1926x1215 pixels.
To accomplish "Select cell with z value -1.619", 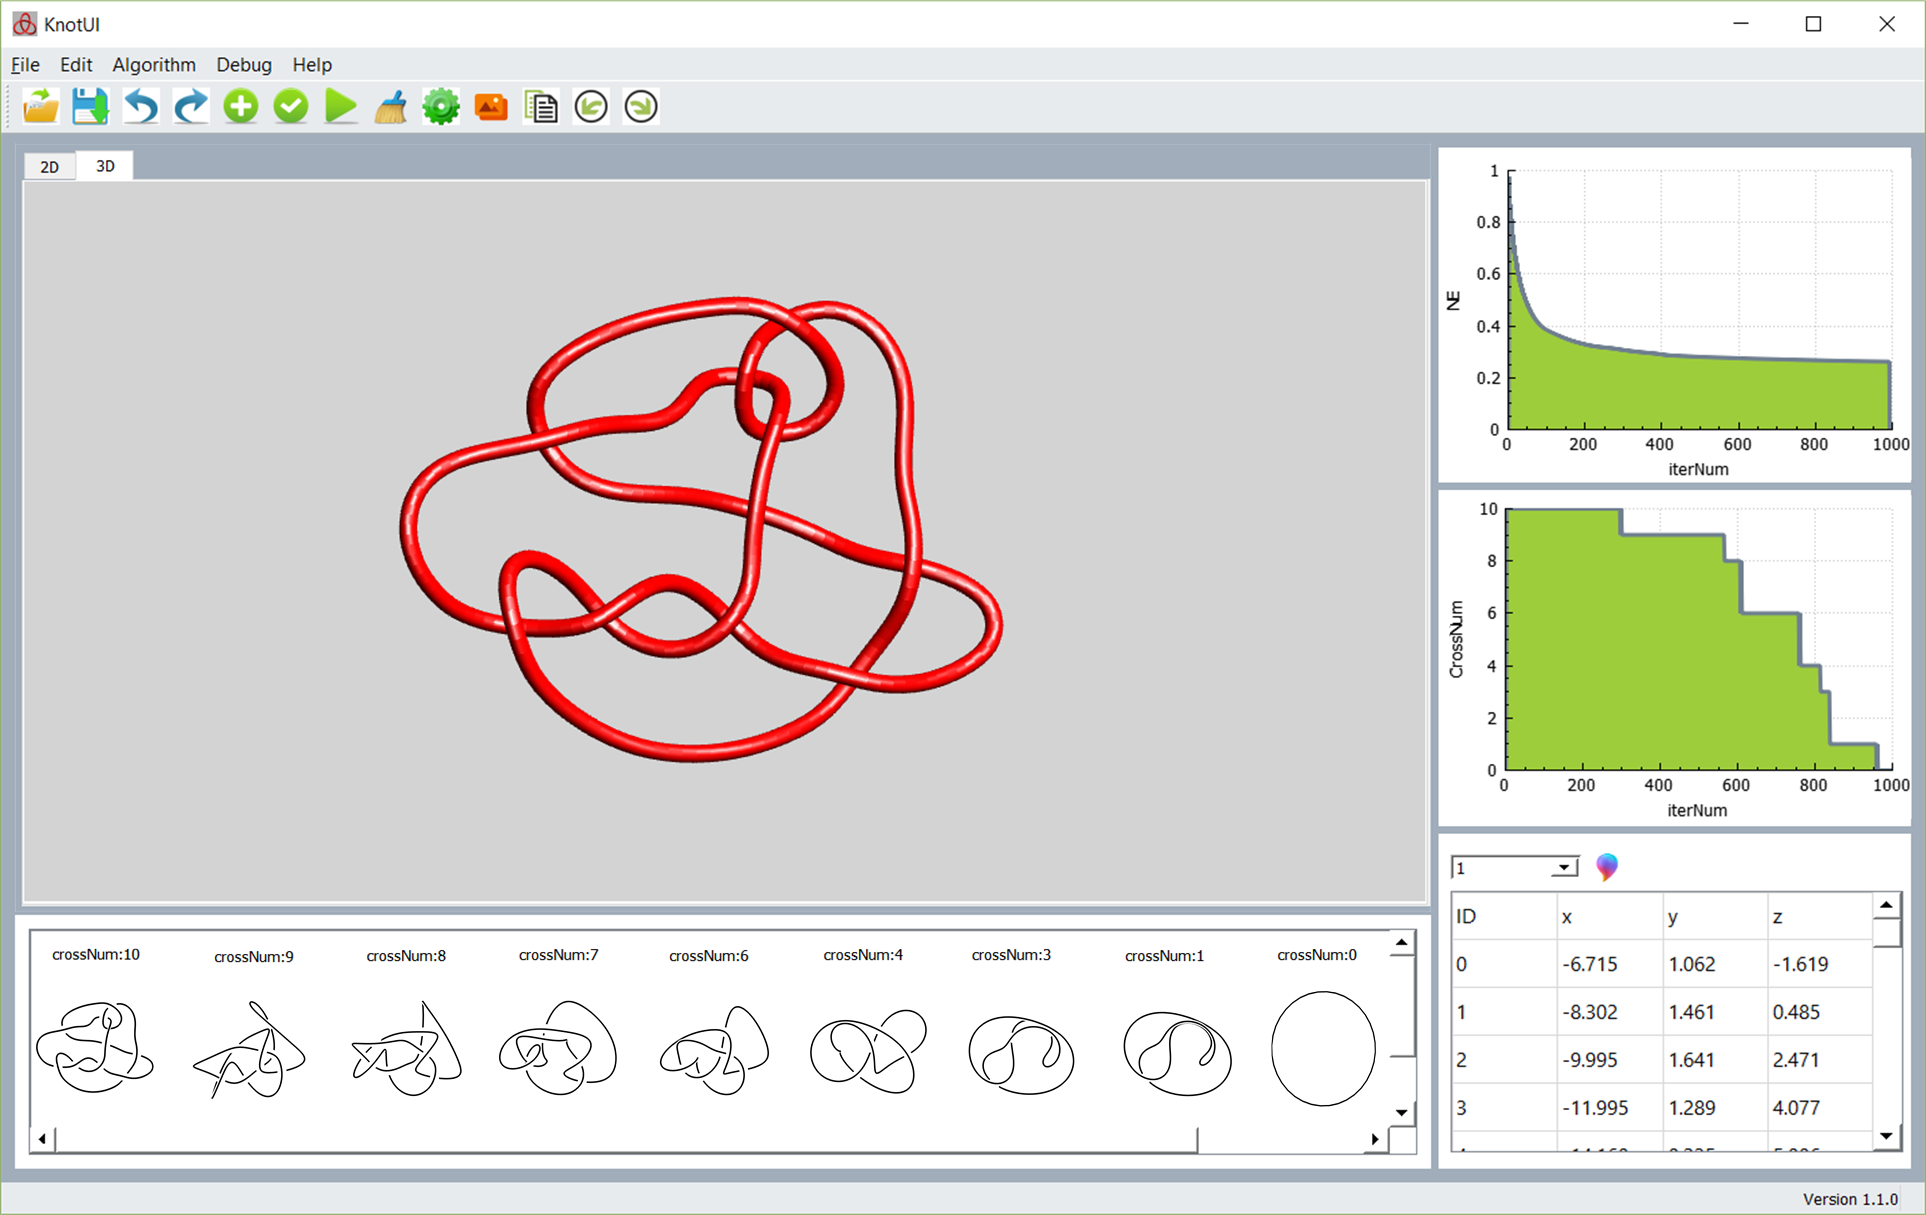I will click(x=1820, y=964).
